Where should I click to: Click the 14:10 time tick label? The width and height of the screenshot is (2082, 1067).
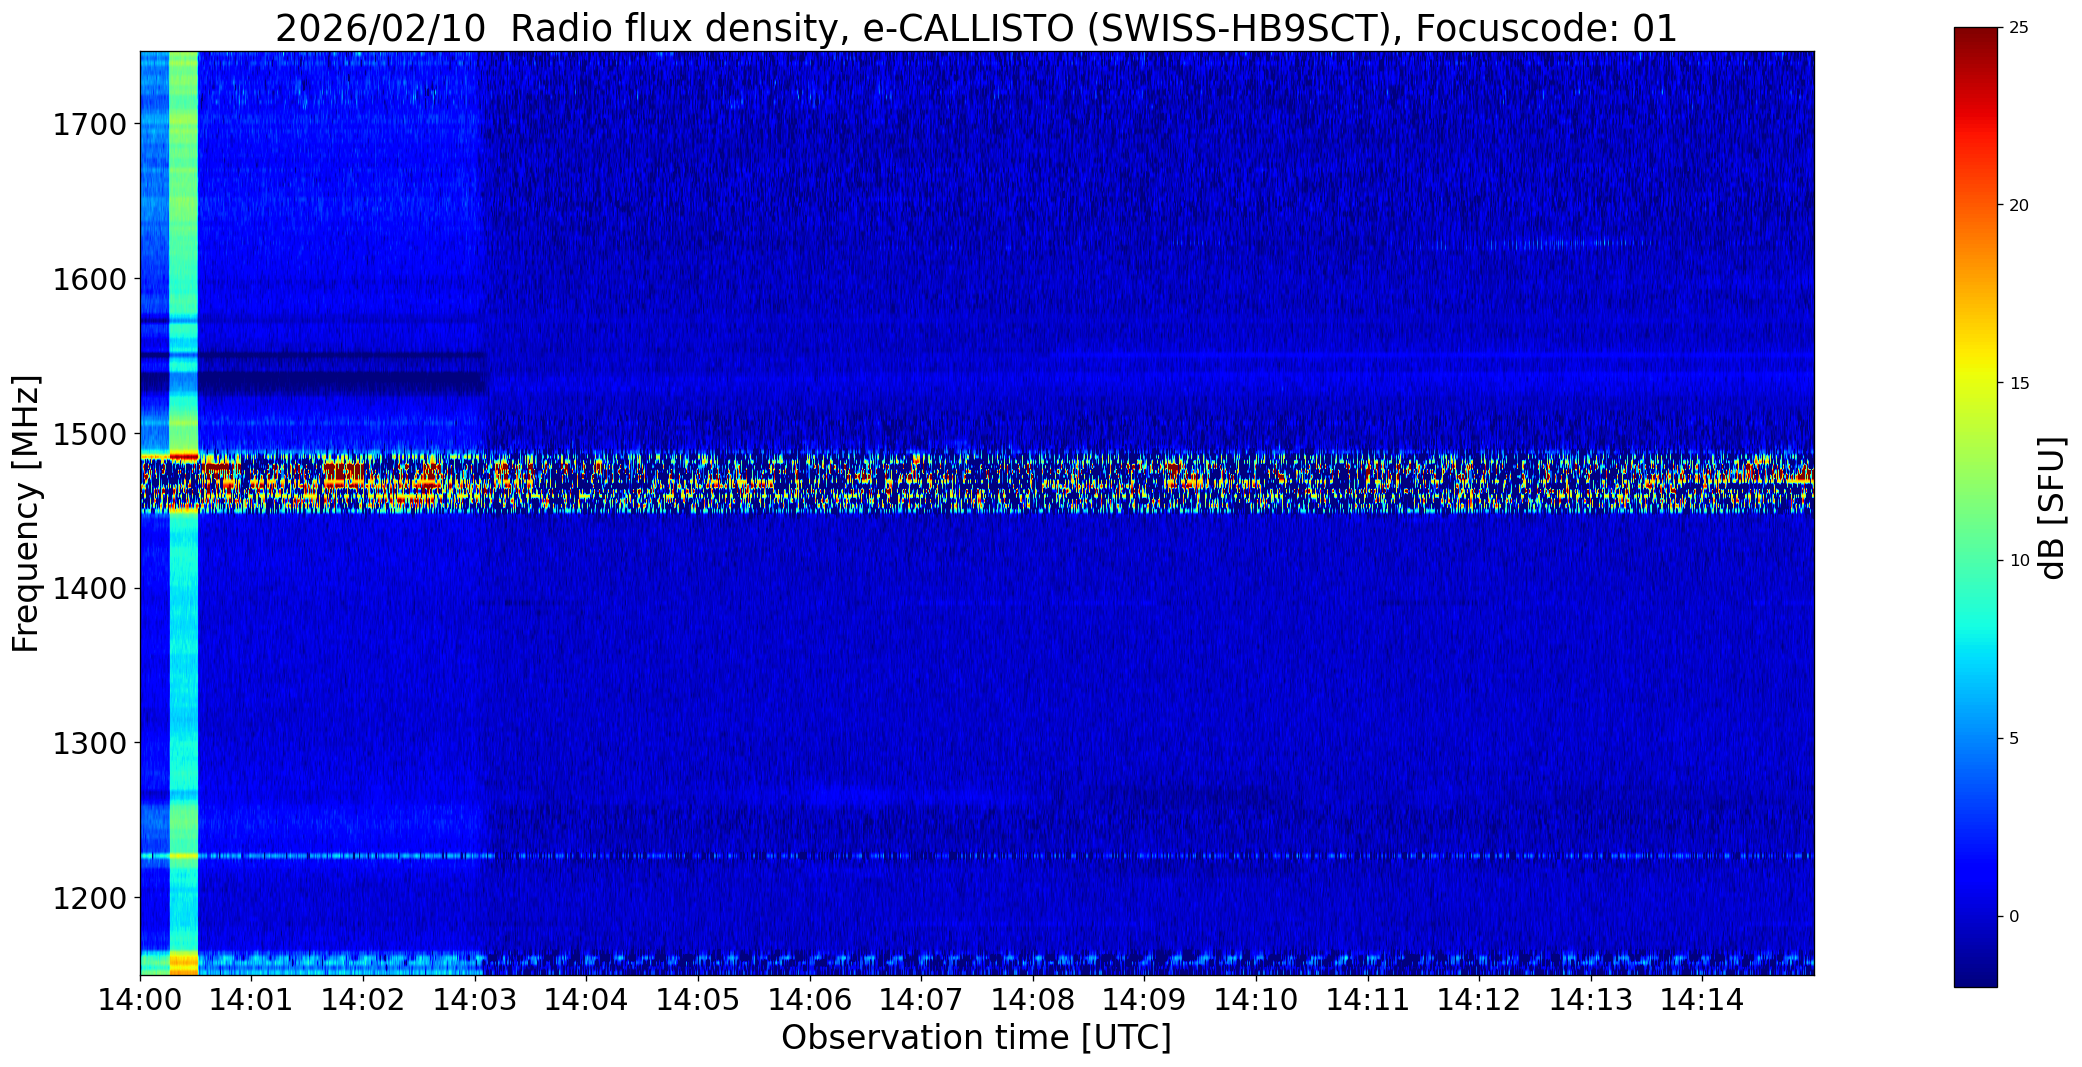click(1256, 999)
